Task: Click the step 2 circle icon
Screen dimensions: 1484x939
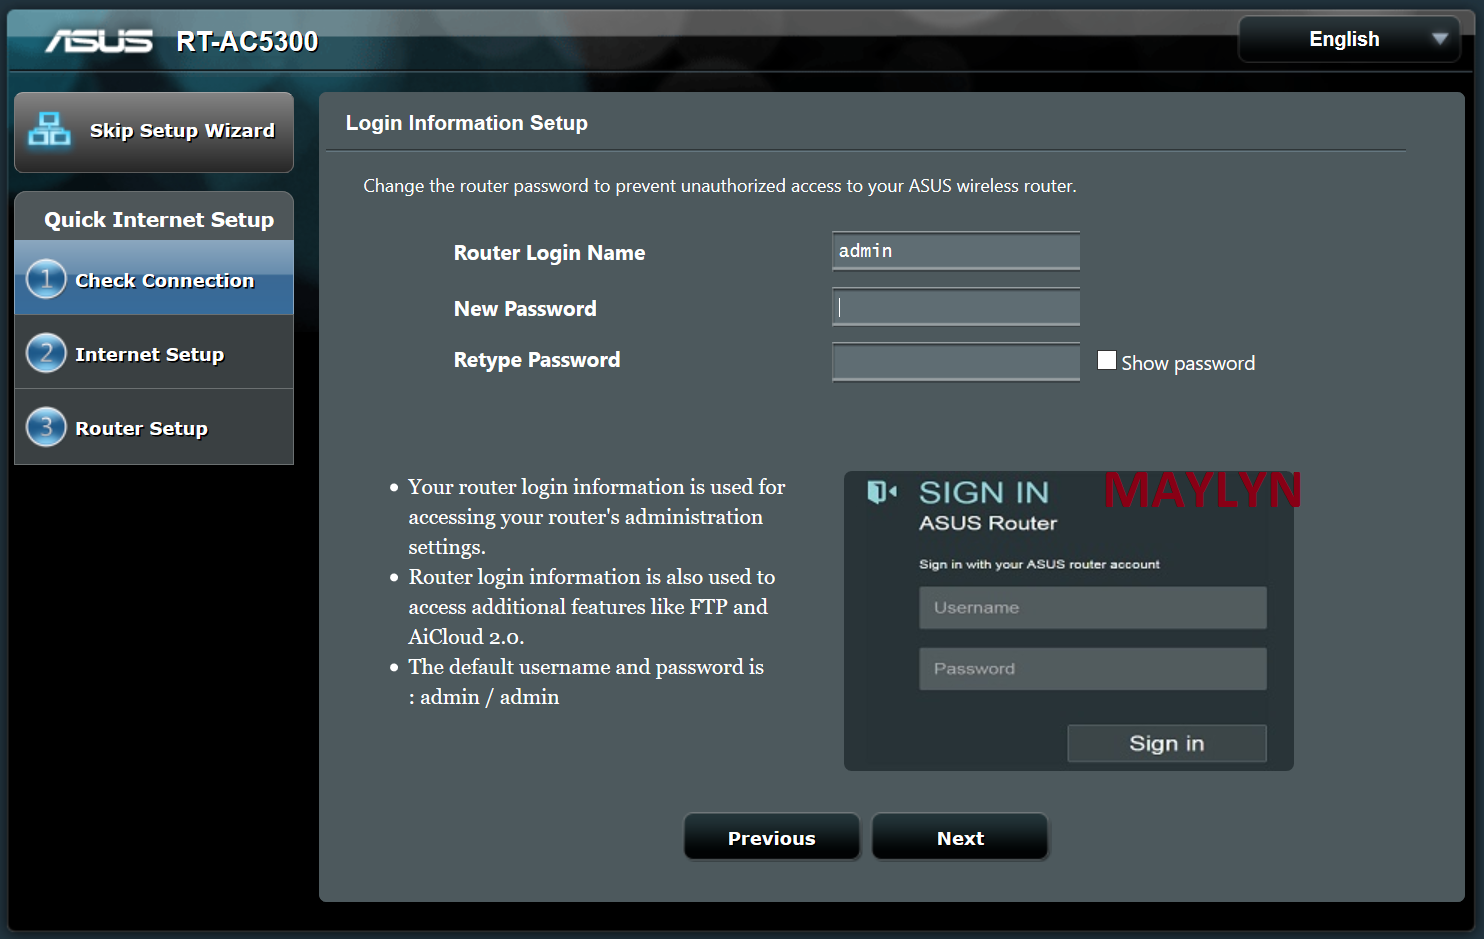Action: 46,353
